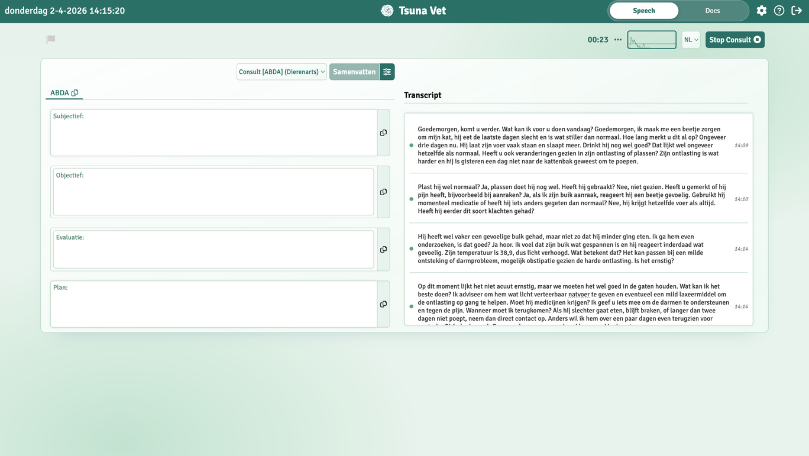The image size is (809, 456).
Task: Switch to Speech mode
Action: [644, 11]
